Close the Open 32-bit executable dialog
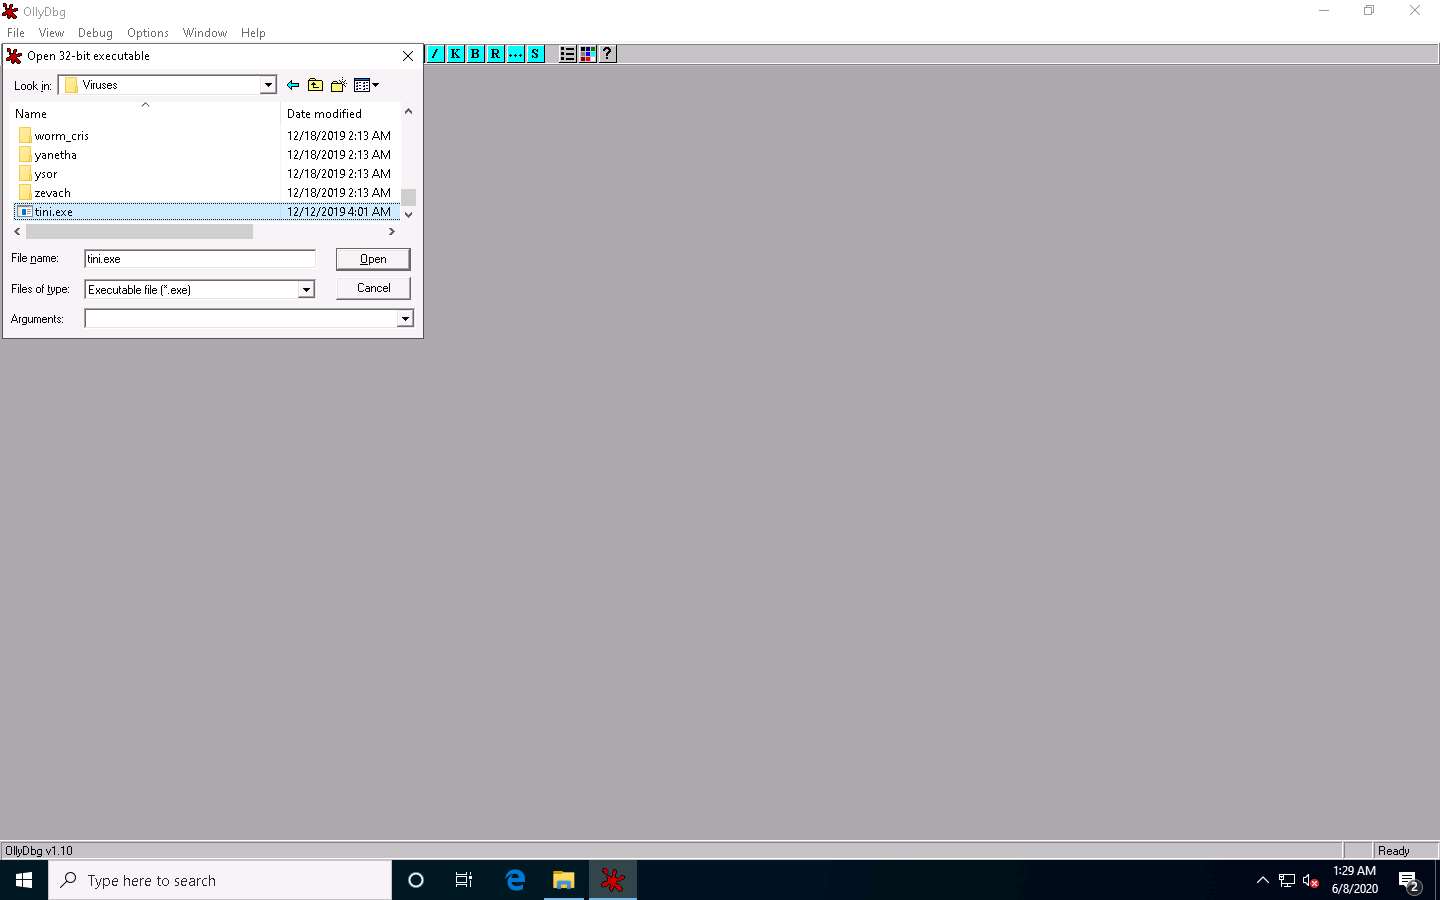Viewport: 1440px width, 900px height. point(408,56)
